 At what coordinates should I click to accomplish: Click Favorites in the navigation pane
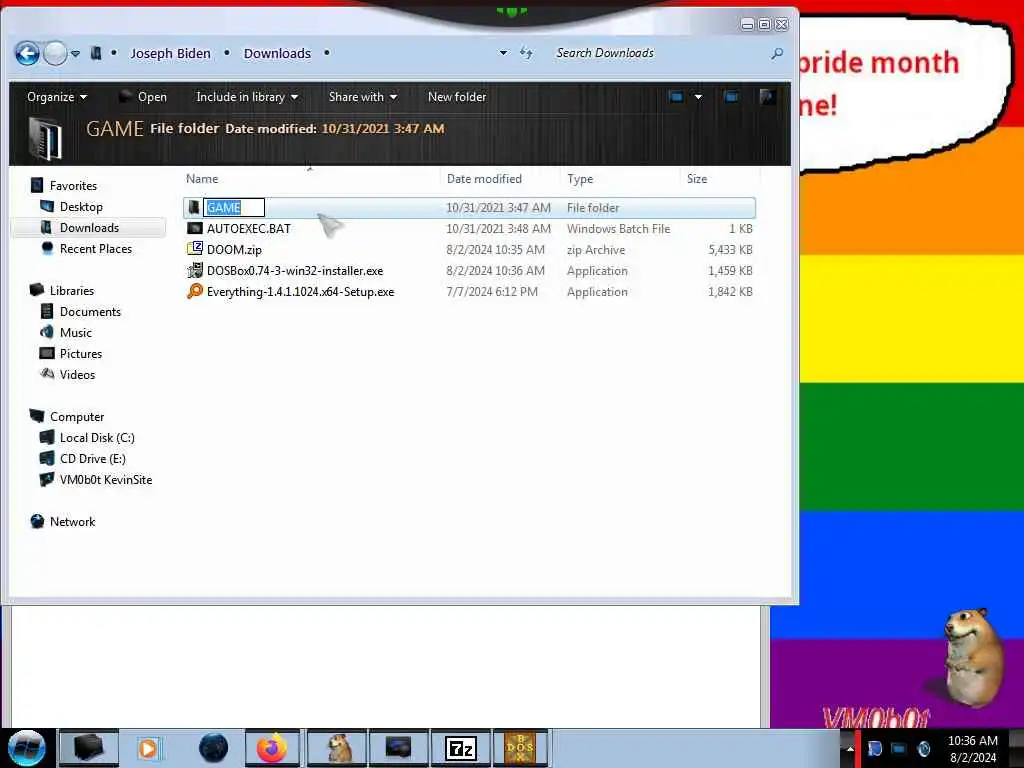[73, 185]
